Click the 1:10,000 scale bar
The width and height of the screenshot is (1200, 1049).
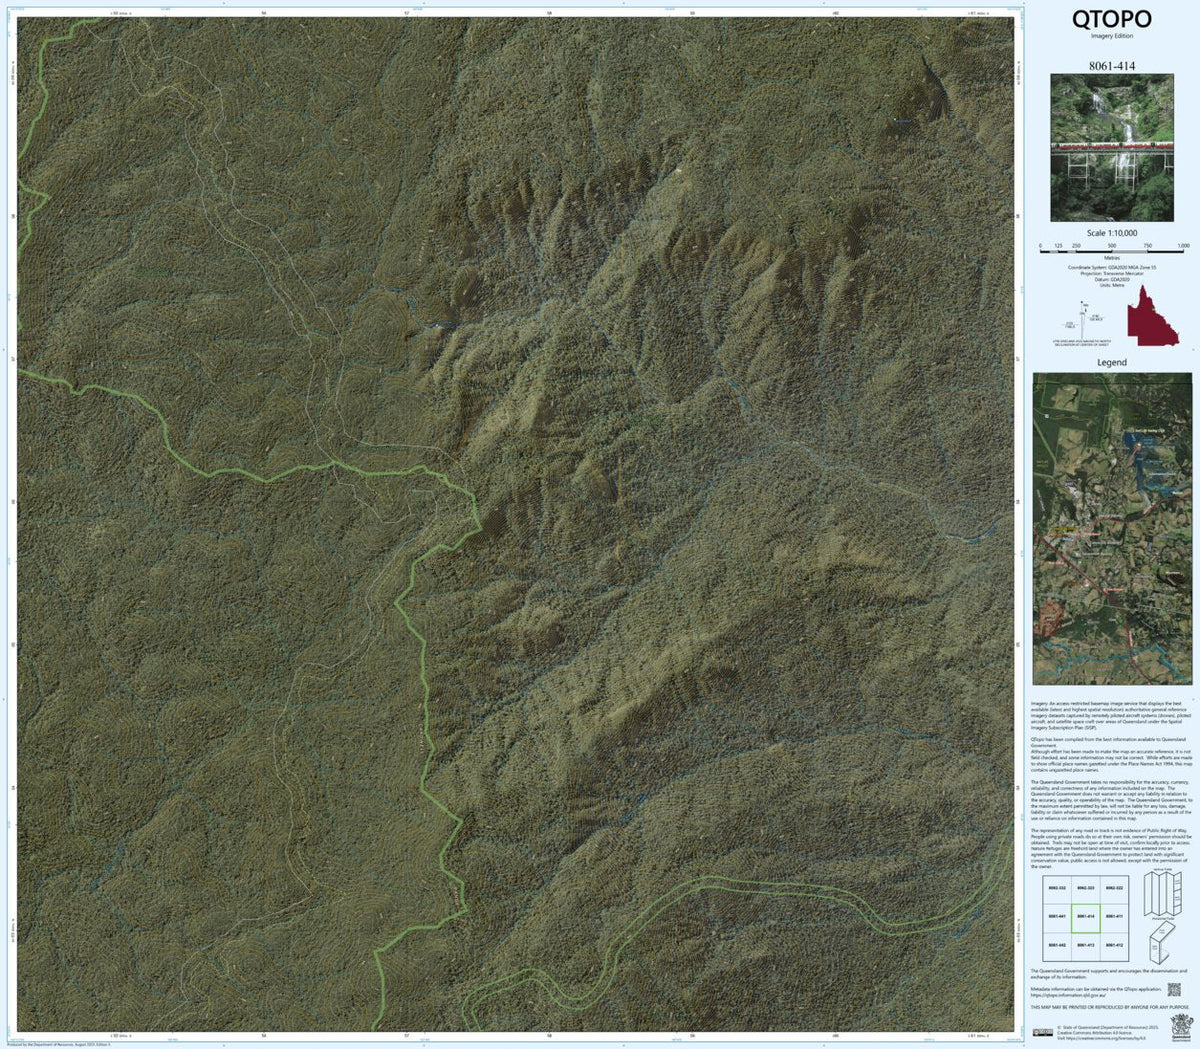(x=1111, y=250)
